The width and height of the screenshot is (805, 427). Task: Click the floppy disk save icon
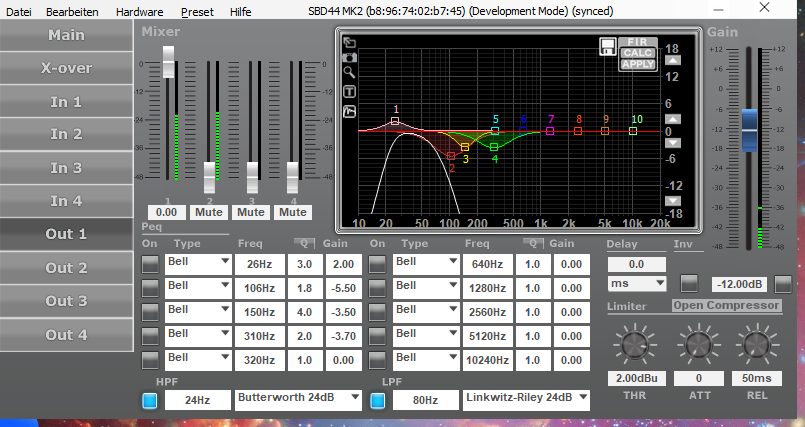click(x=607, y=46)
